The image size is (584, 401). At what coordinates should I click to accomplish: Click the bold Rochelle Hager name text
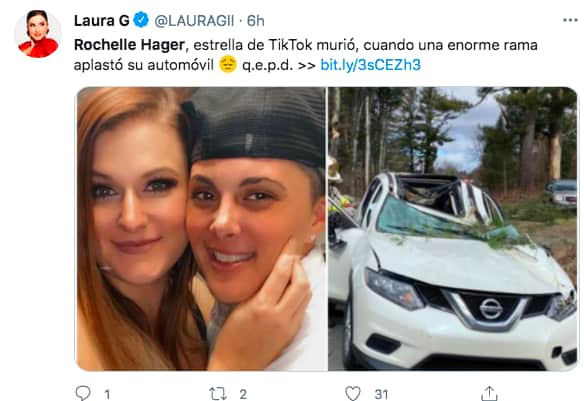129,45
